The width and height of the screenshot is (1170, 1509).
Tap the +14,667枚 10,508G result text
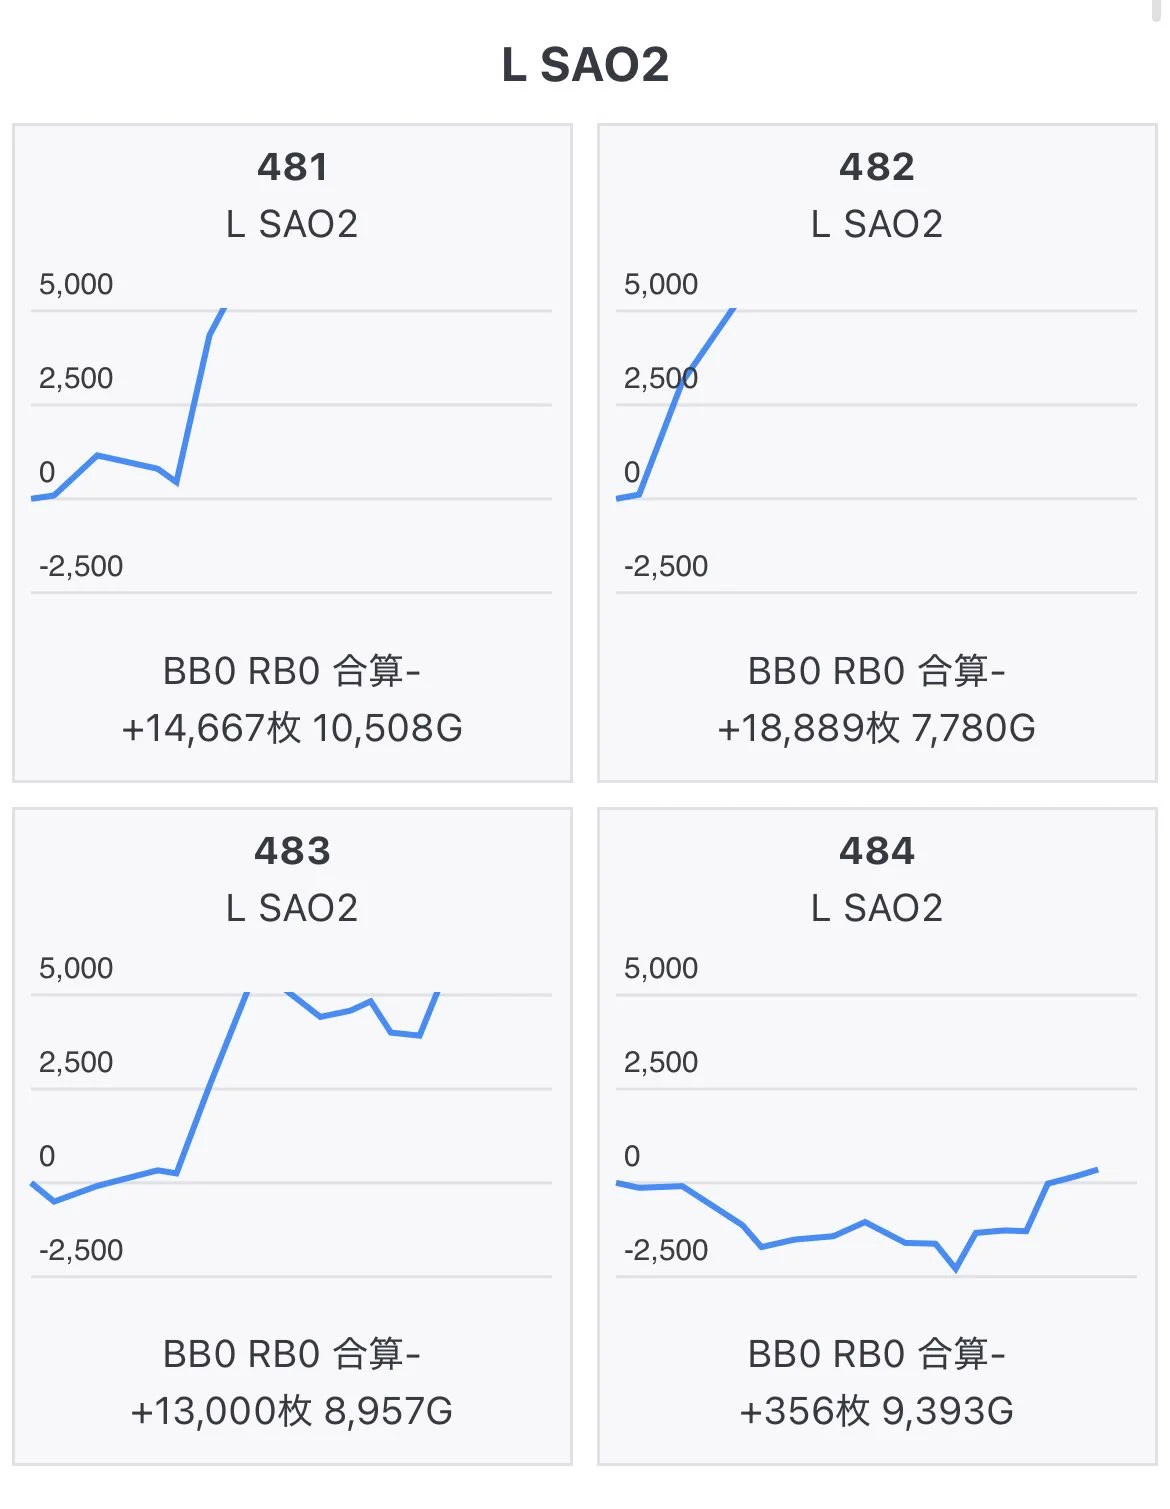click(292, 728)
